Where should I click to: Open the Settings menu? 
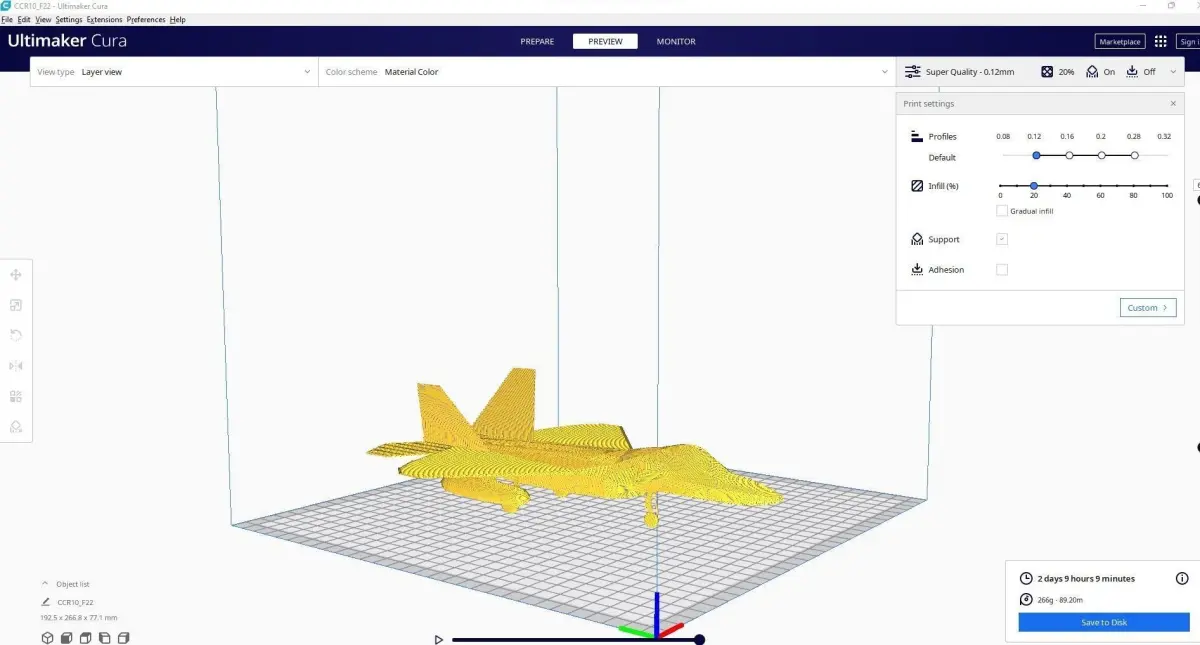point(69,20)
